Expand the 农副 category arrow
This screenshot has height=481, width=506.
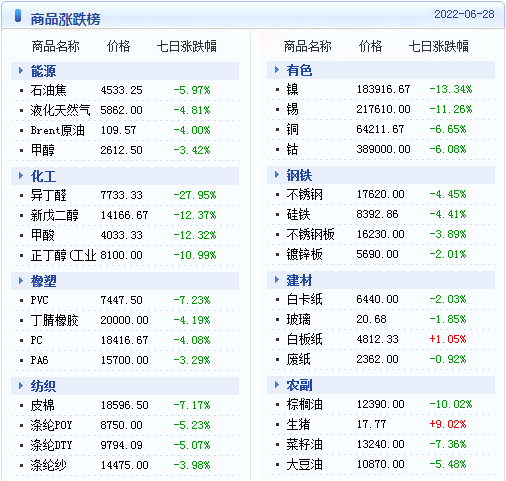[x=277, y=385]
